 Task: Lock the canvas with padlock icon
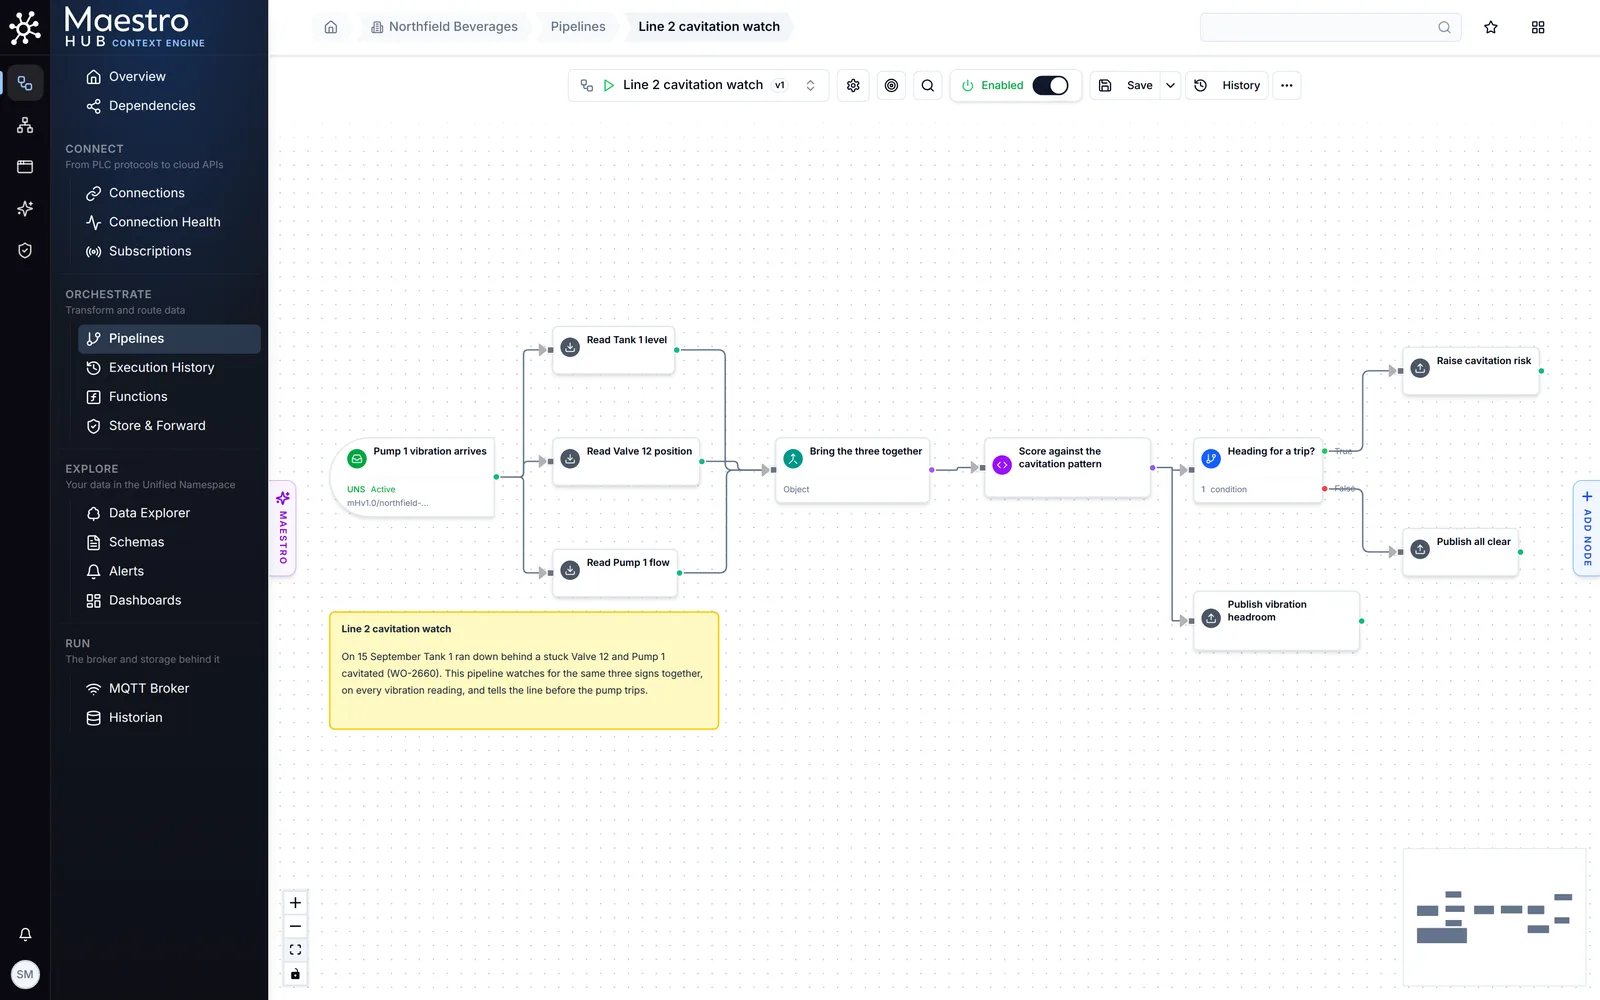point(295,974)
